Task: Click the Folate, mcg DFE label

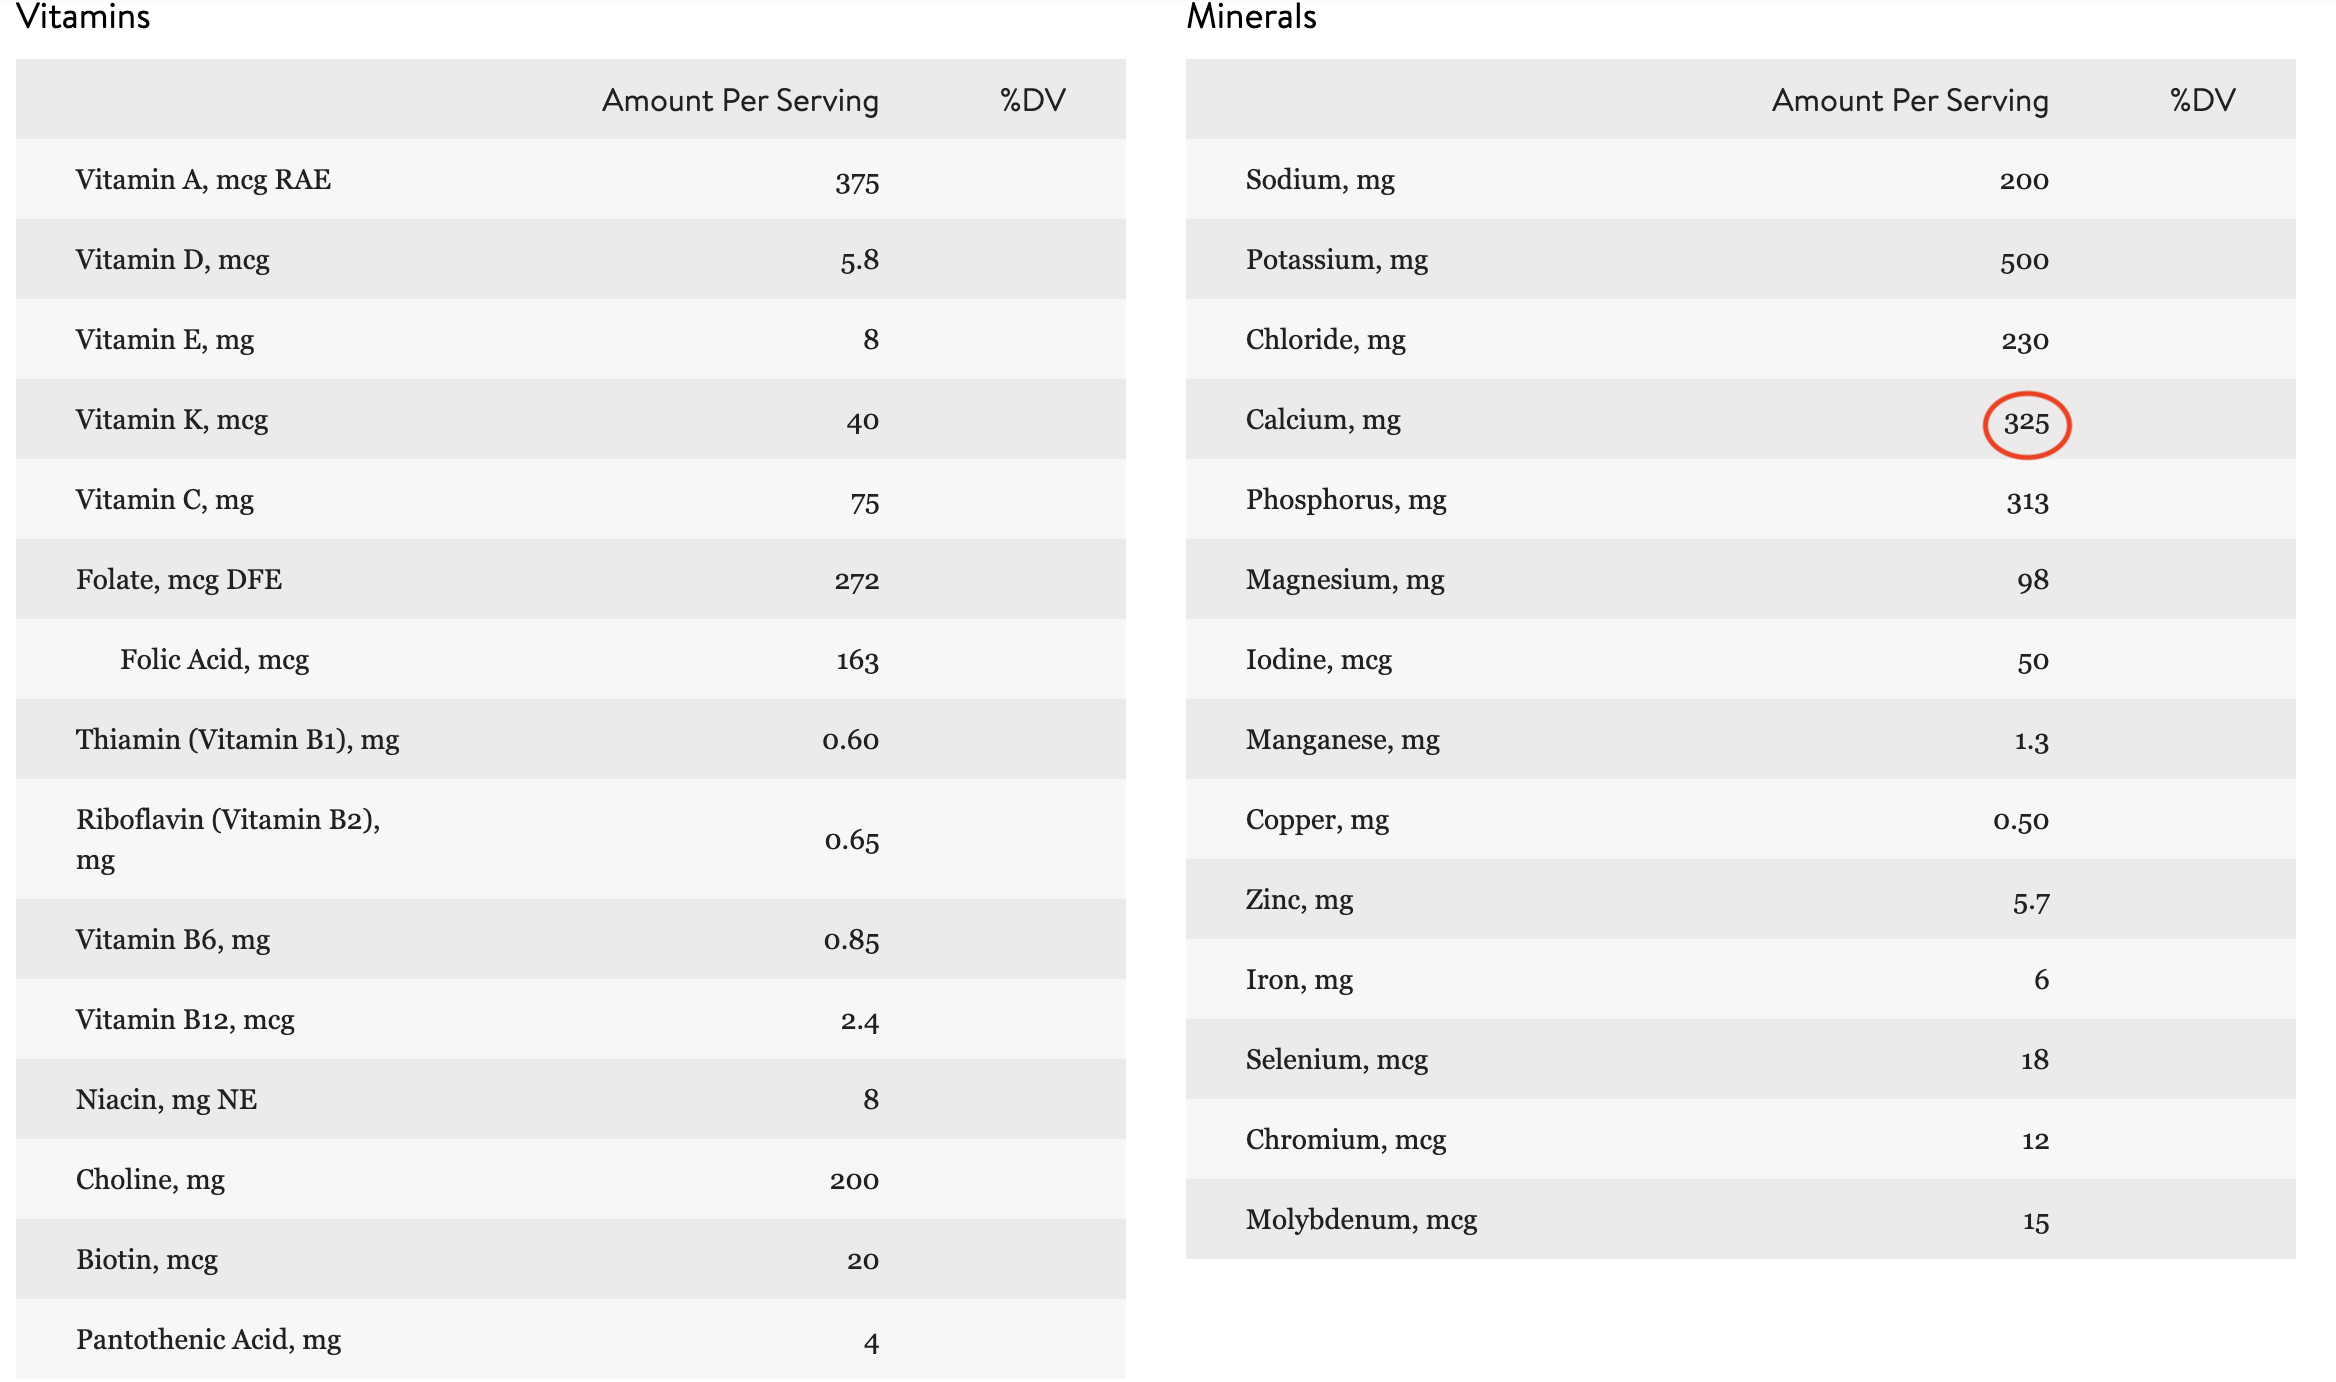Action: [x=179, y=580]
